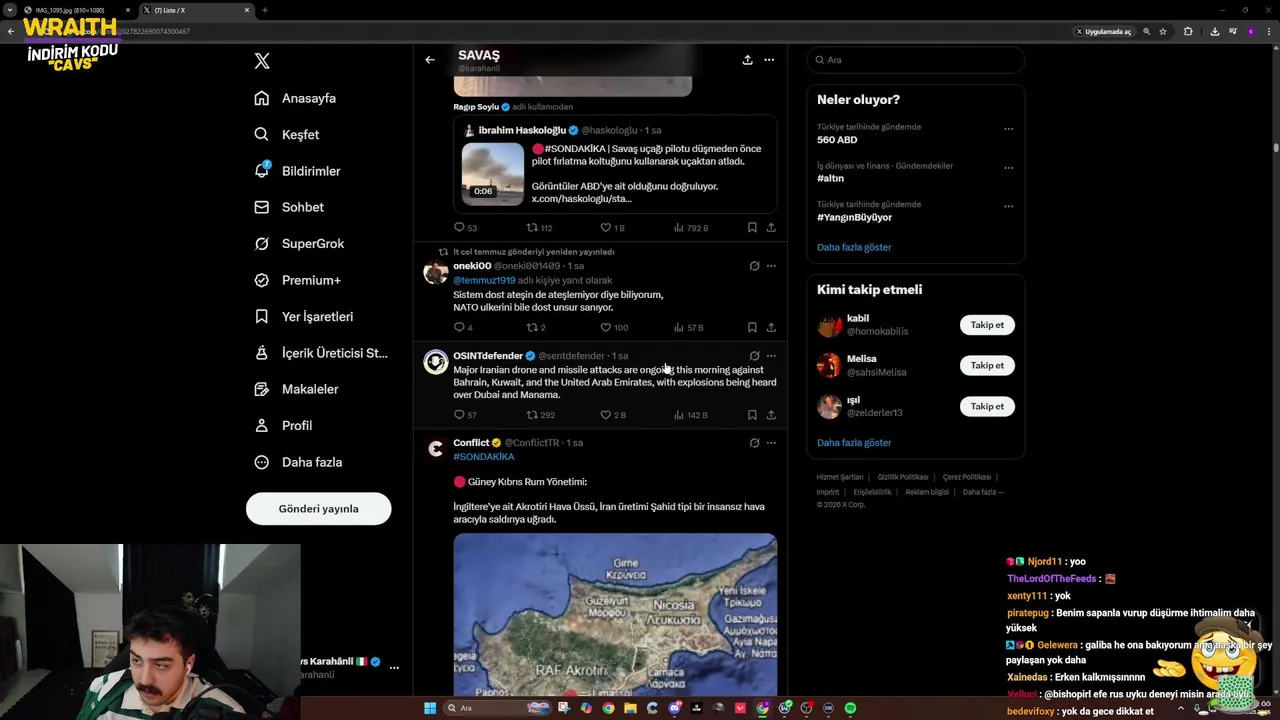Open Grok icon on OSINTdefender post
1280x720 pixels.
tap(754, 356)
